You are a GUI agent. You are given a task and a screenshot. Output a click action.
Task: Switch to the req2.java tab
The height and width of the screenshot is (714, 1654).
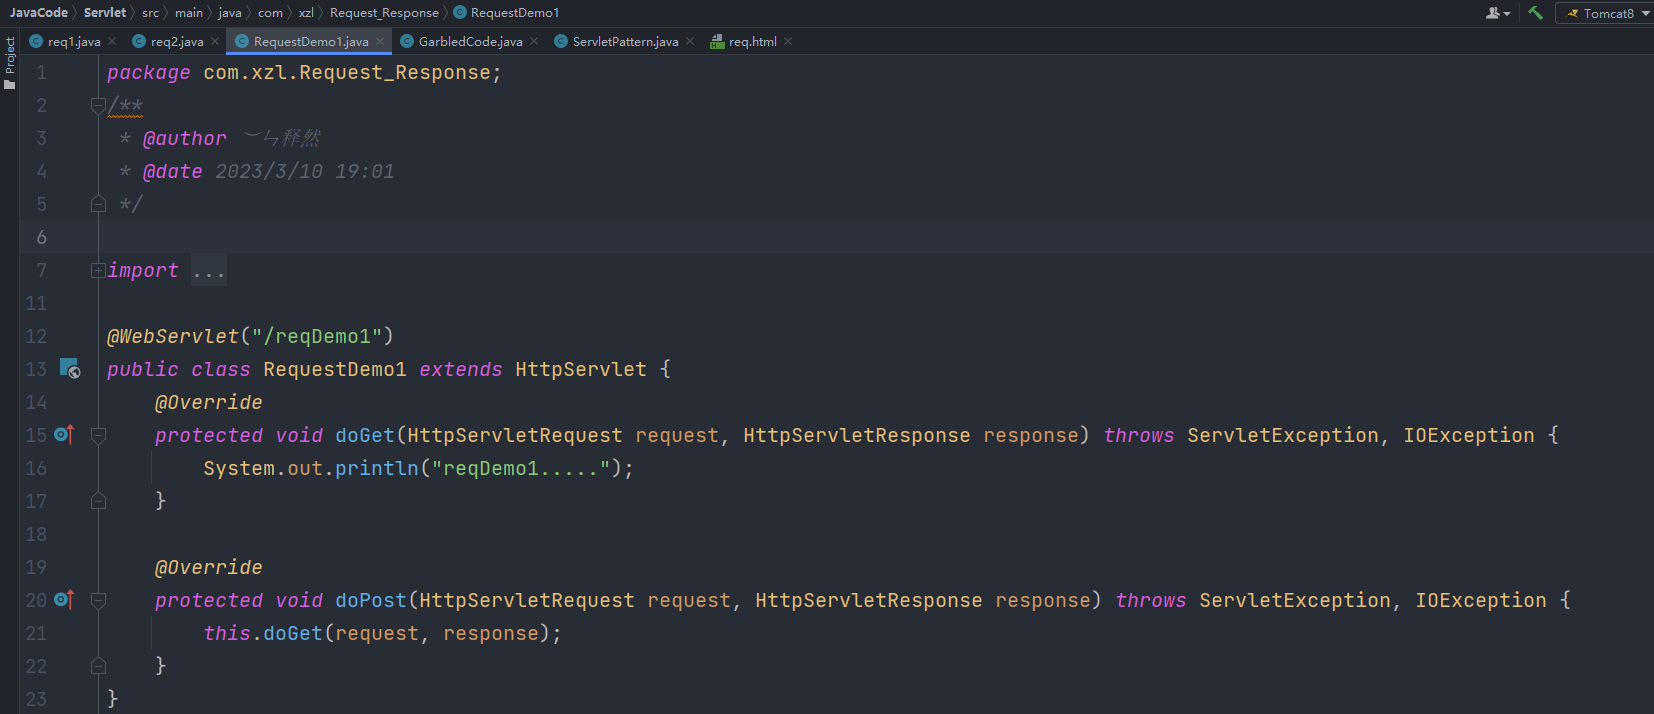coord(176,41)
